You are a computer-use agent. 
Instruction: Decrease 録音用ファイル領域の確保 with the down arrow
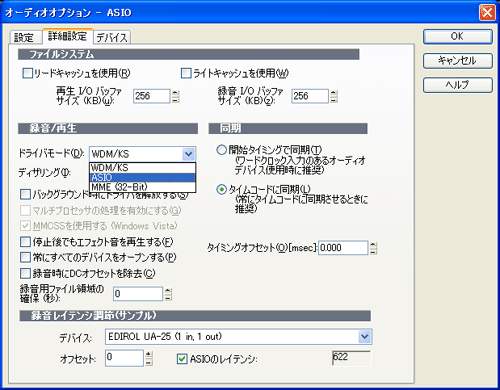[x=169, y=297]
